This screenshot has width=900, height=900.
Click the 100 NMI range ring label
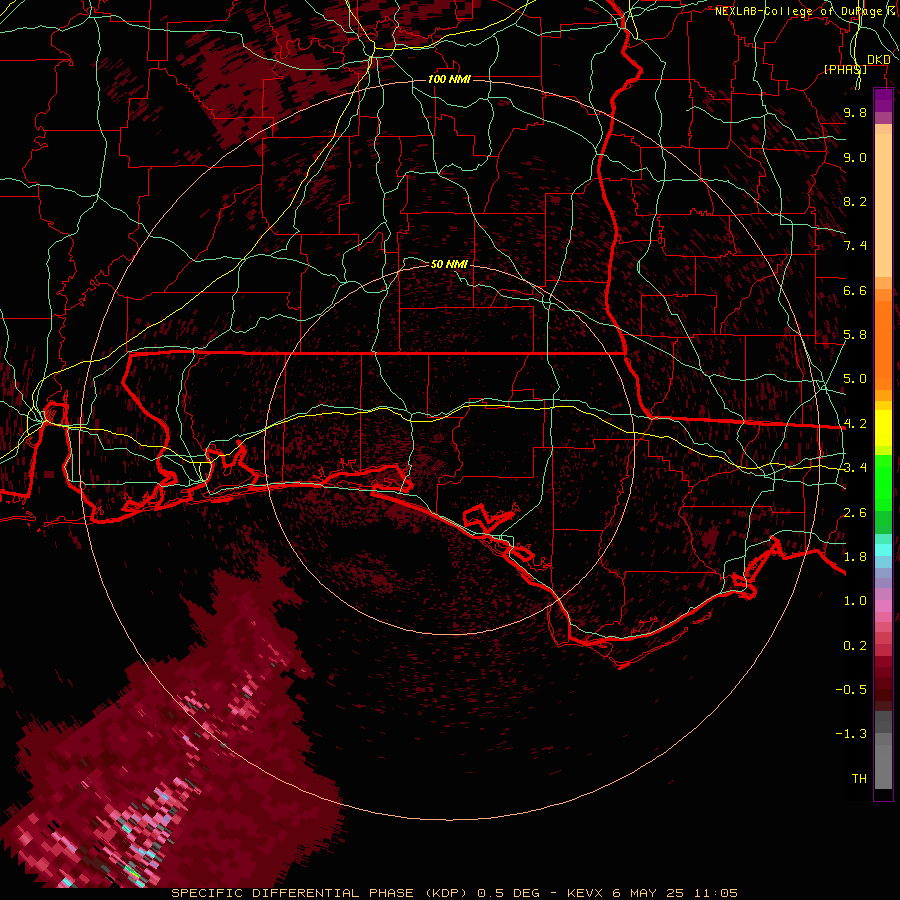[449, 79]
